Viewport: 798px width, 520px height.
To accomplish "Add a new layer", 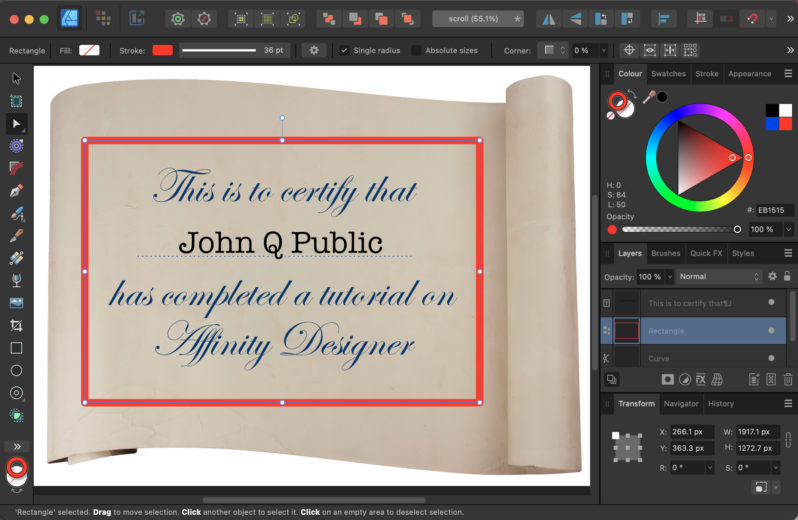I will click(754, 379).
